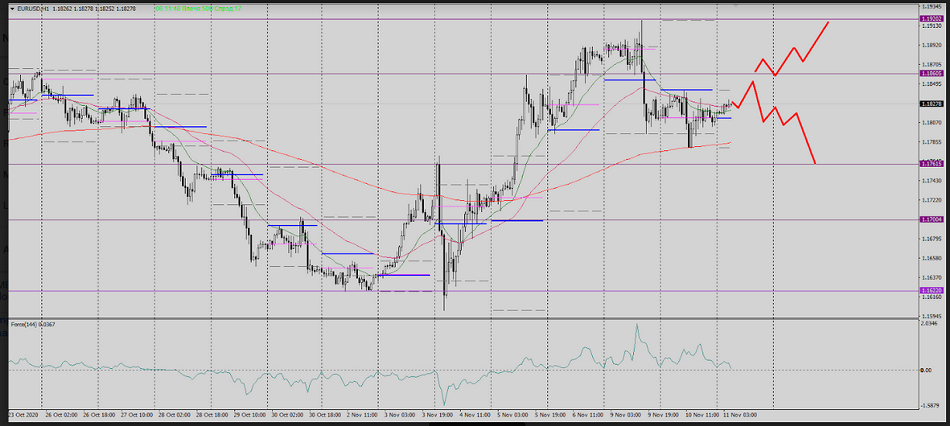Select the 1.17004 horizontal level price tag

click(931, 220)
